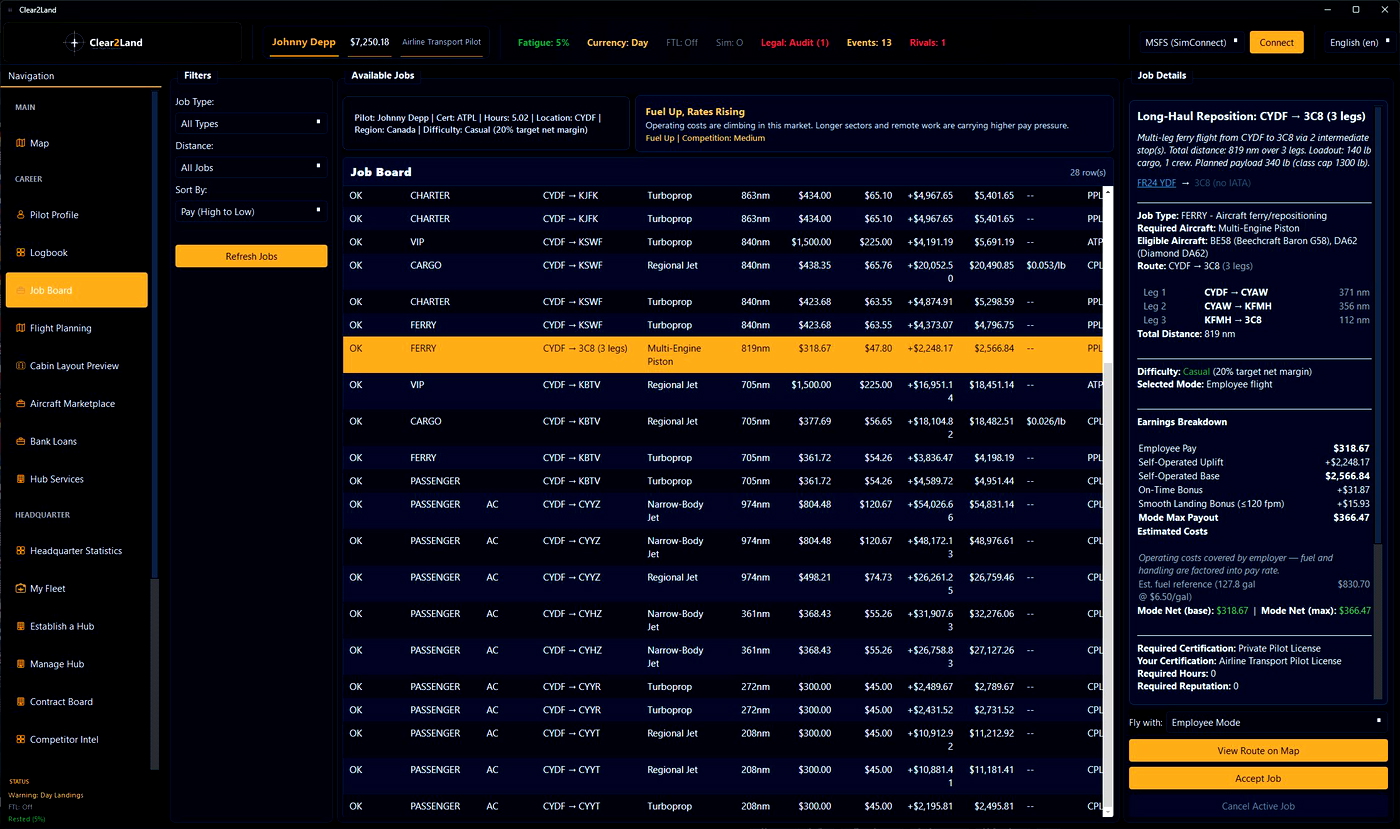Click the Flight Planning icon

click(21, 328)
